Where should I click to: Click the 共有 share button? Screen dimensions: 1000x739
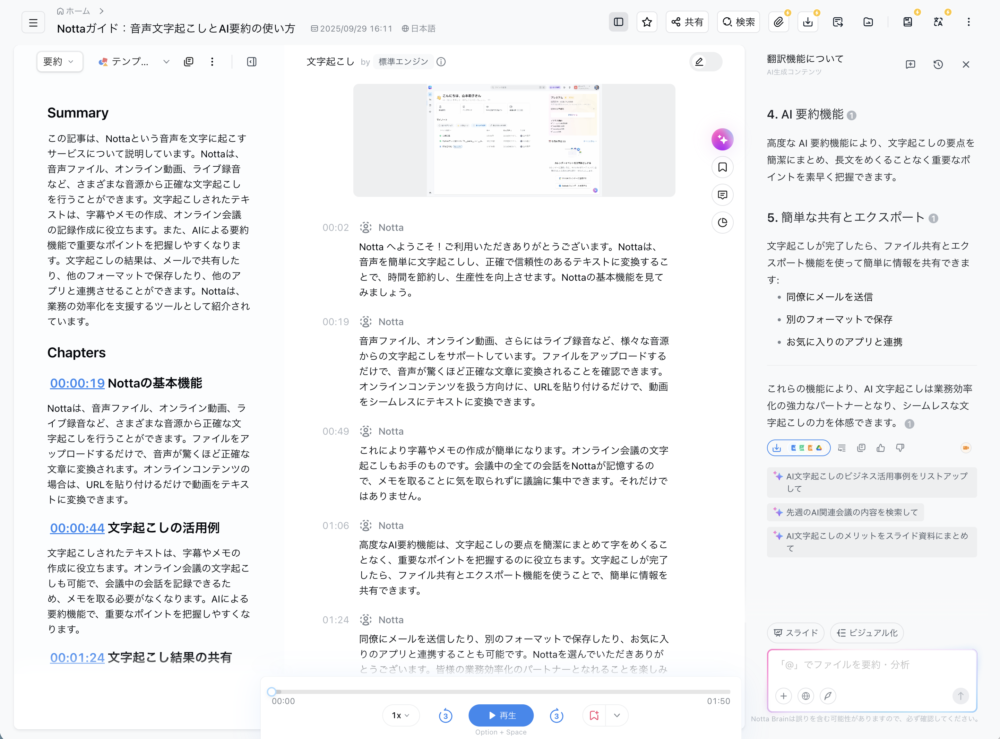(686, 22)
